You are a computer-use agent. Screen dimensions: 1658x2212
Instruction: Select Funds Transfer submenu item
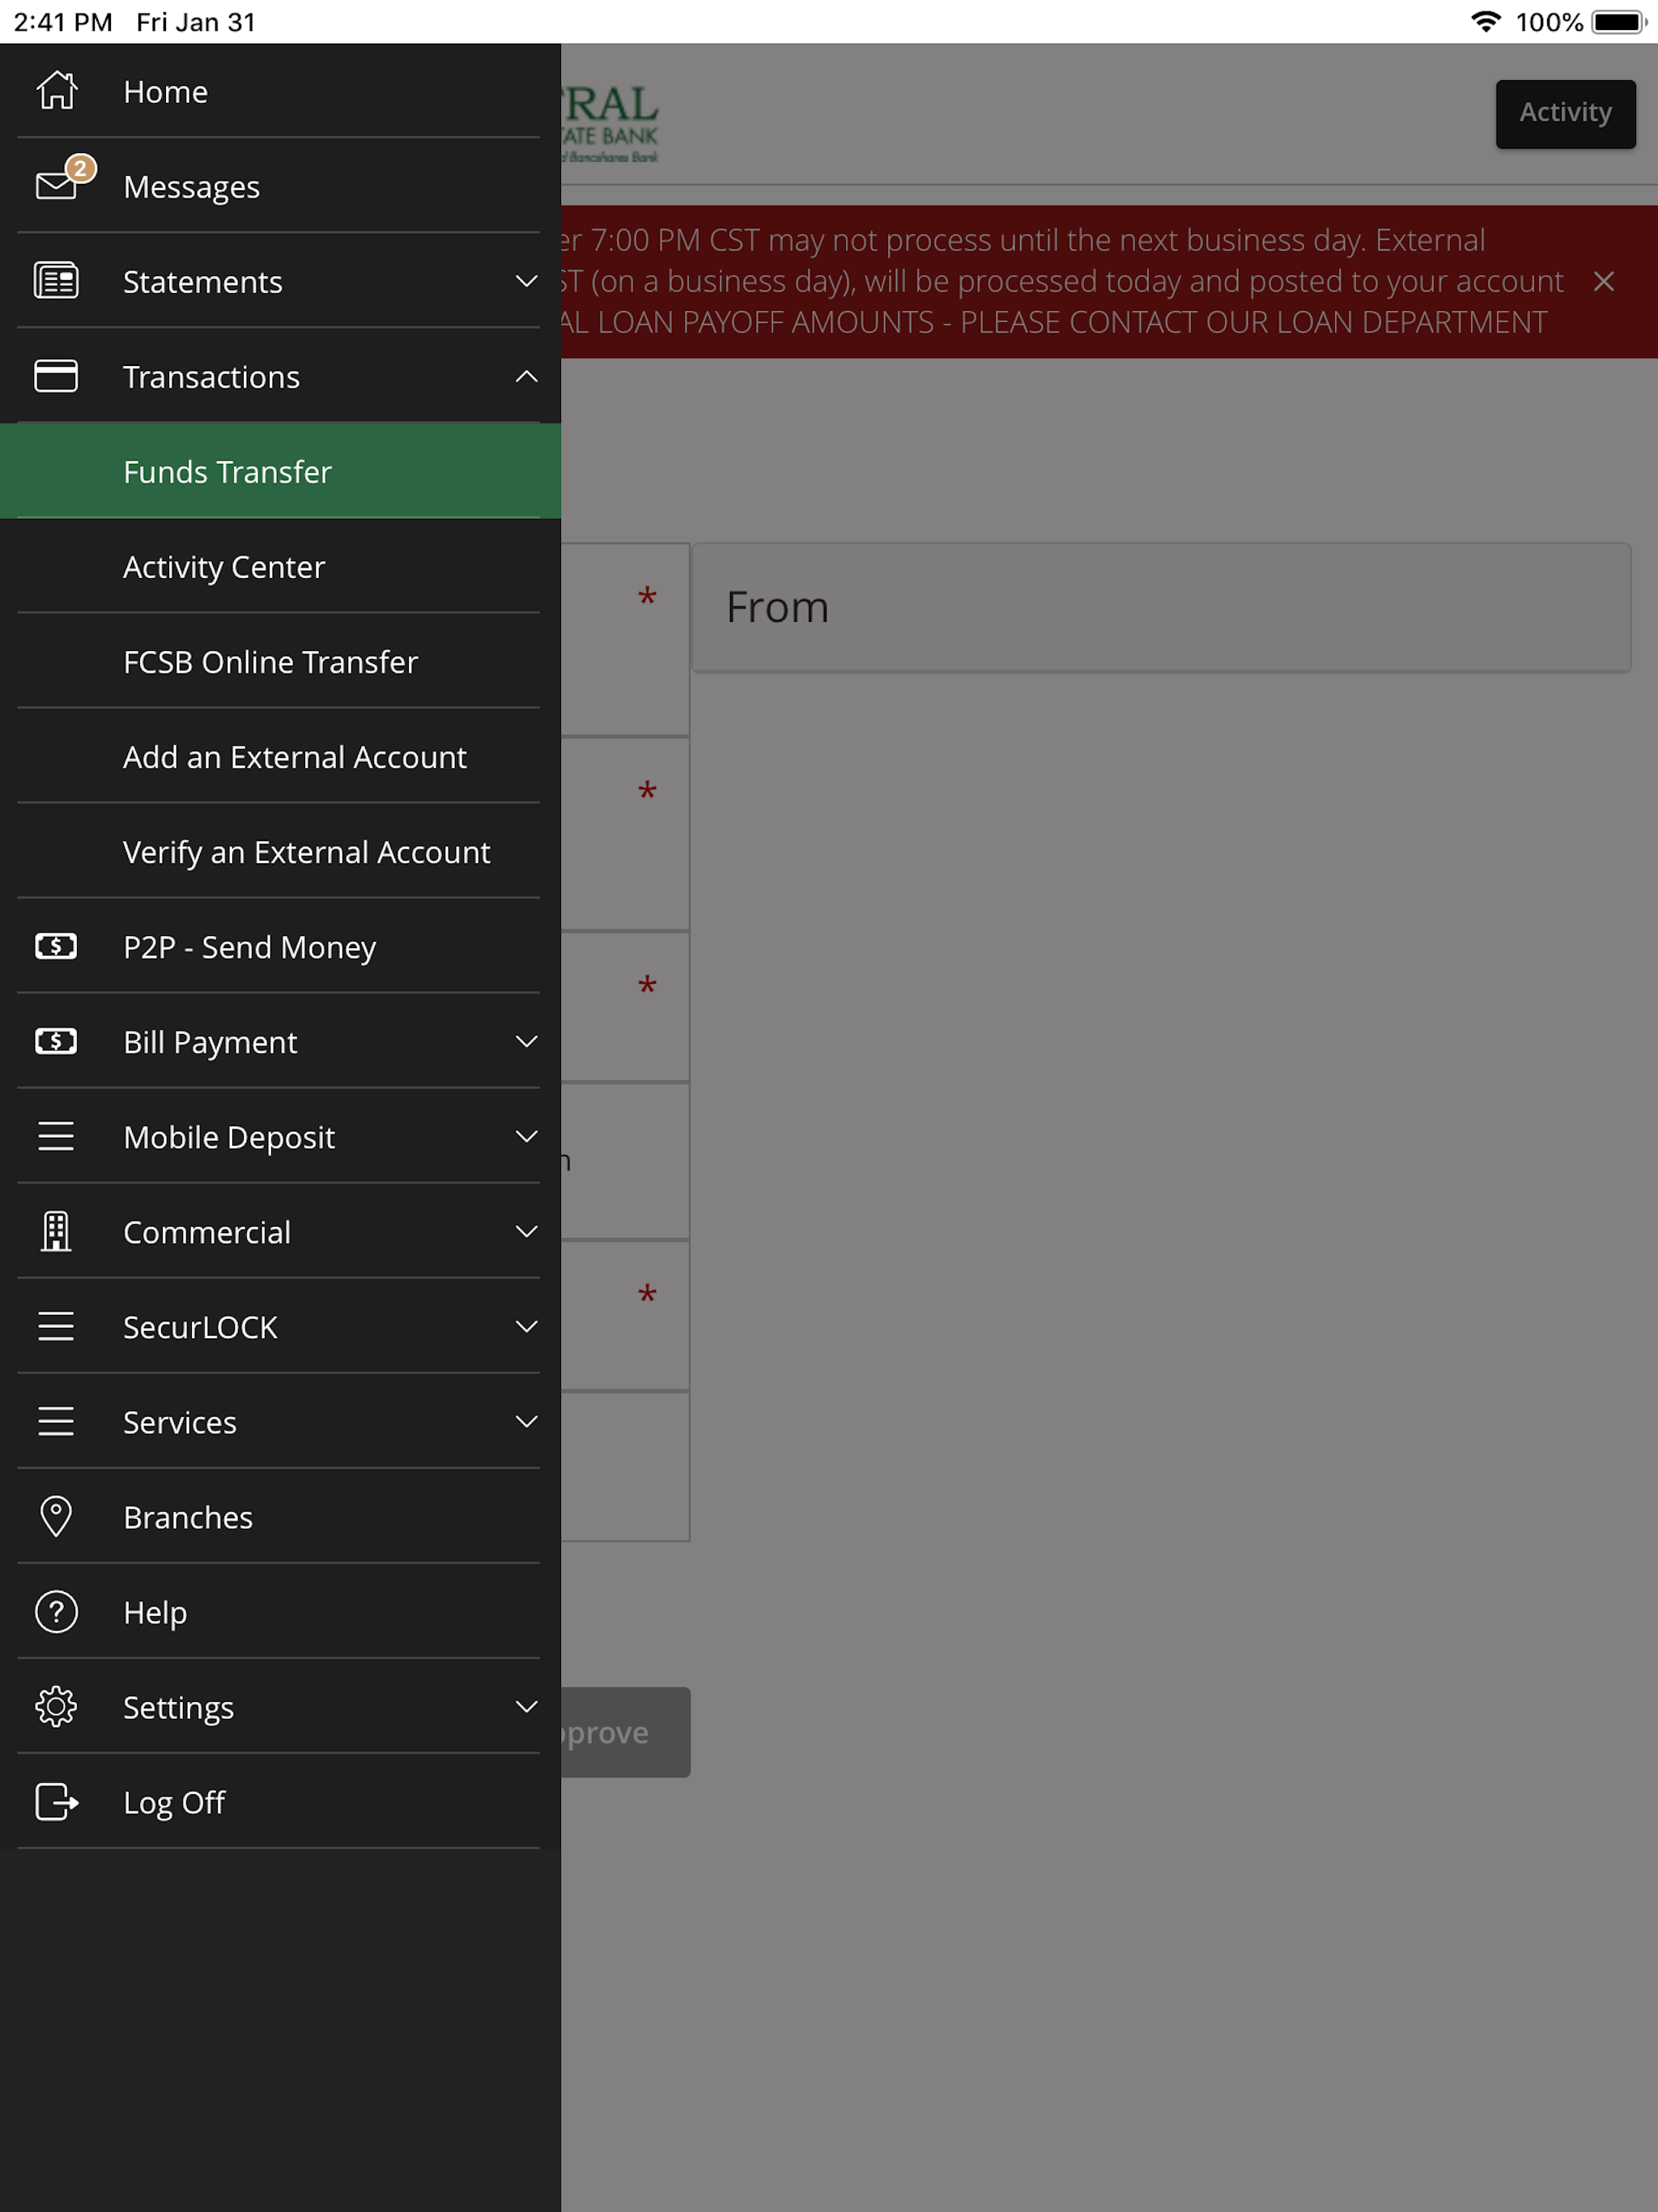(280, 471)
